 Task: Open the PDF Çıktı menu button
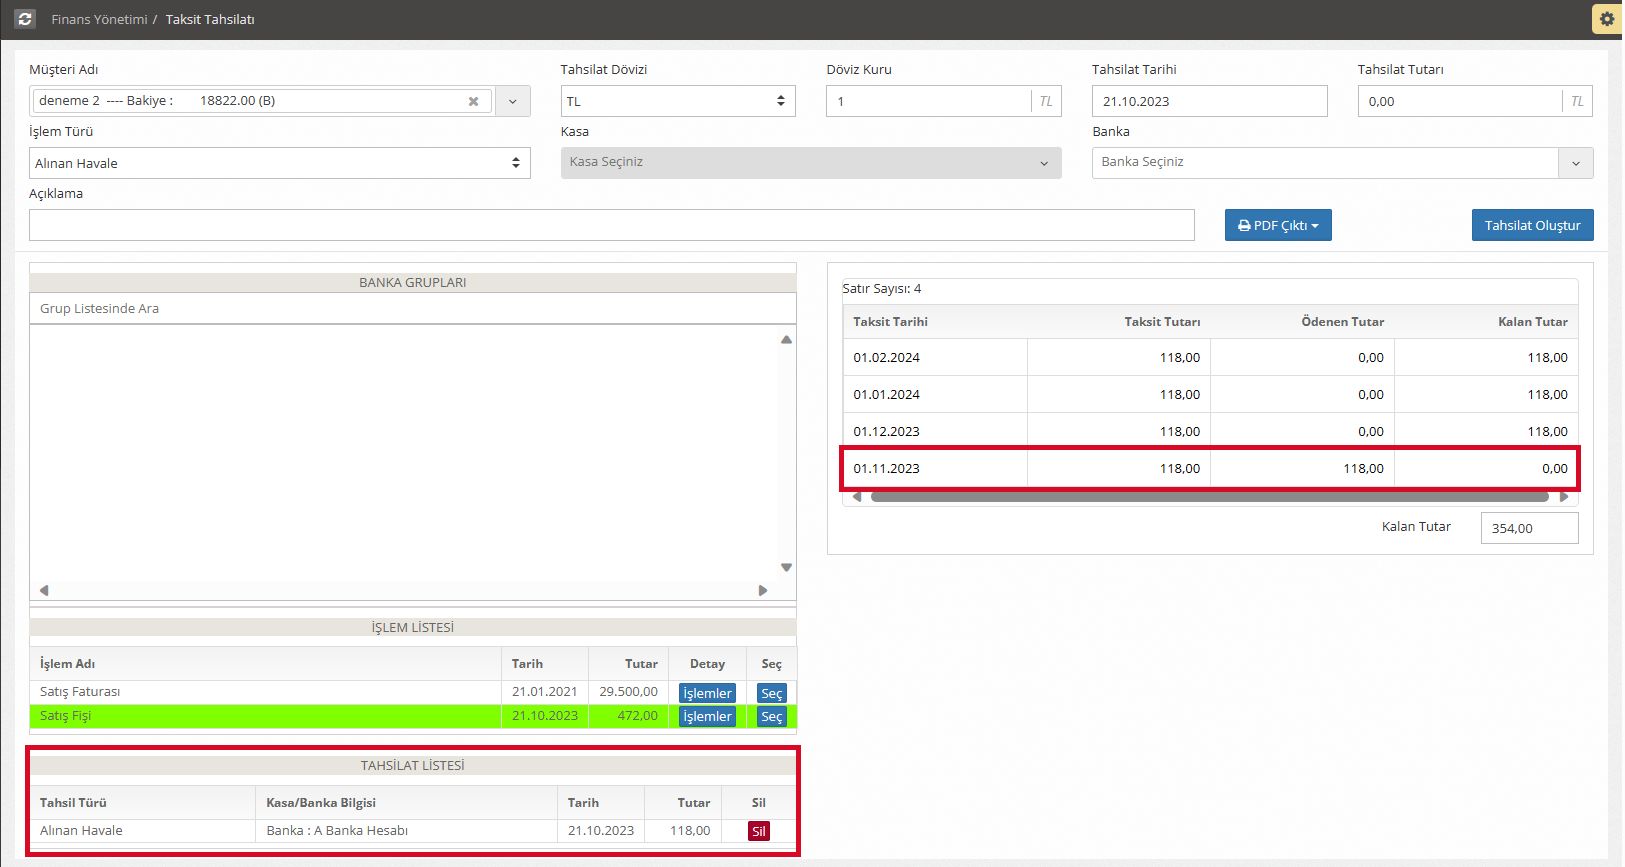[x=1277, y=225]
